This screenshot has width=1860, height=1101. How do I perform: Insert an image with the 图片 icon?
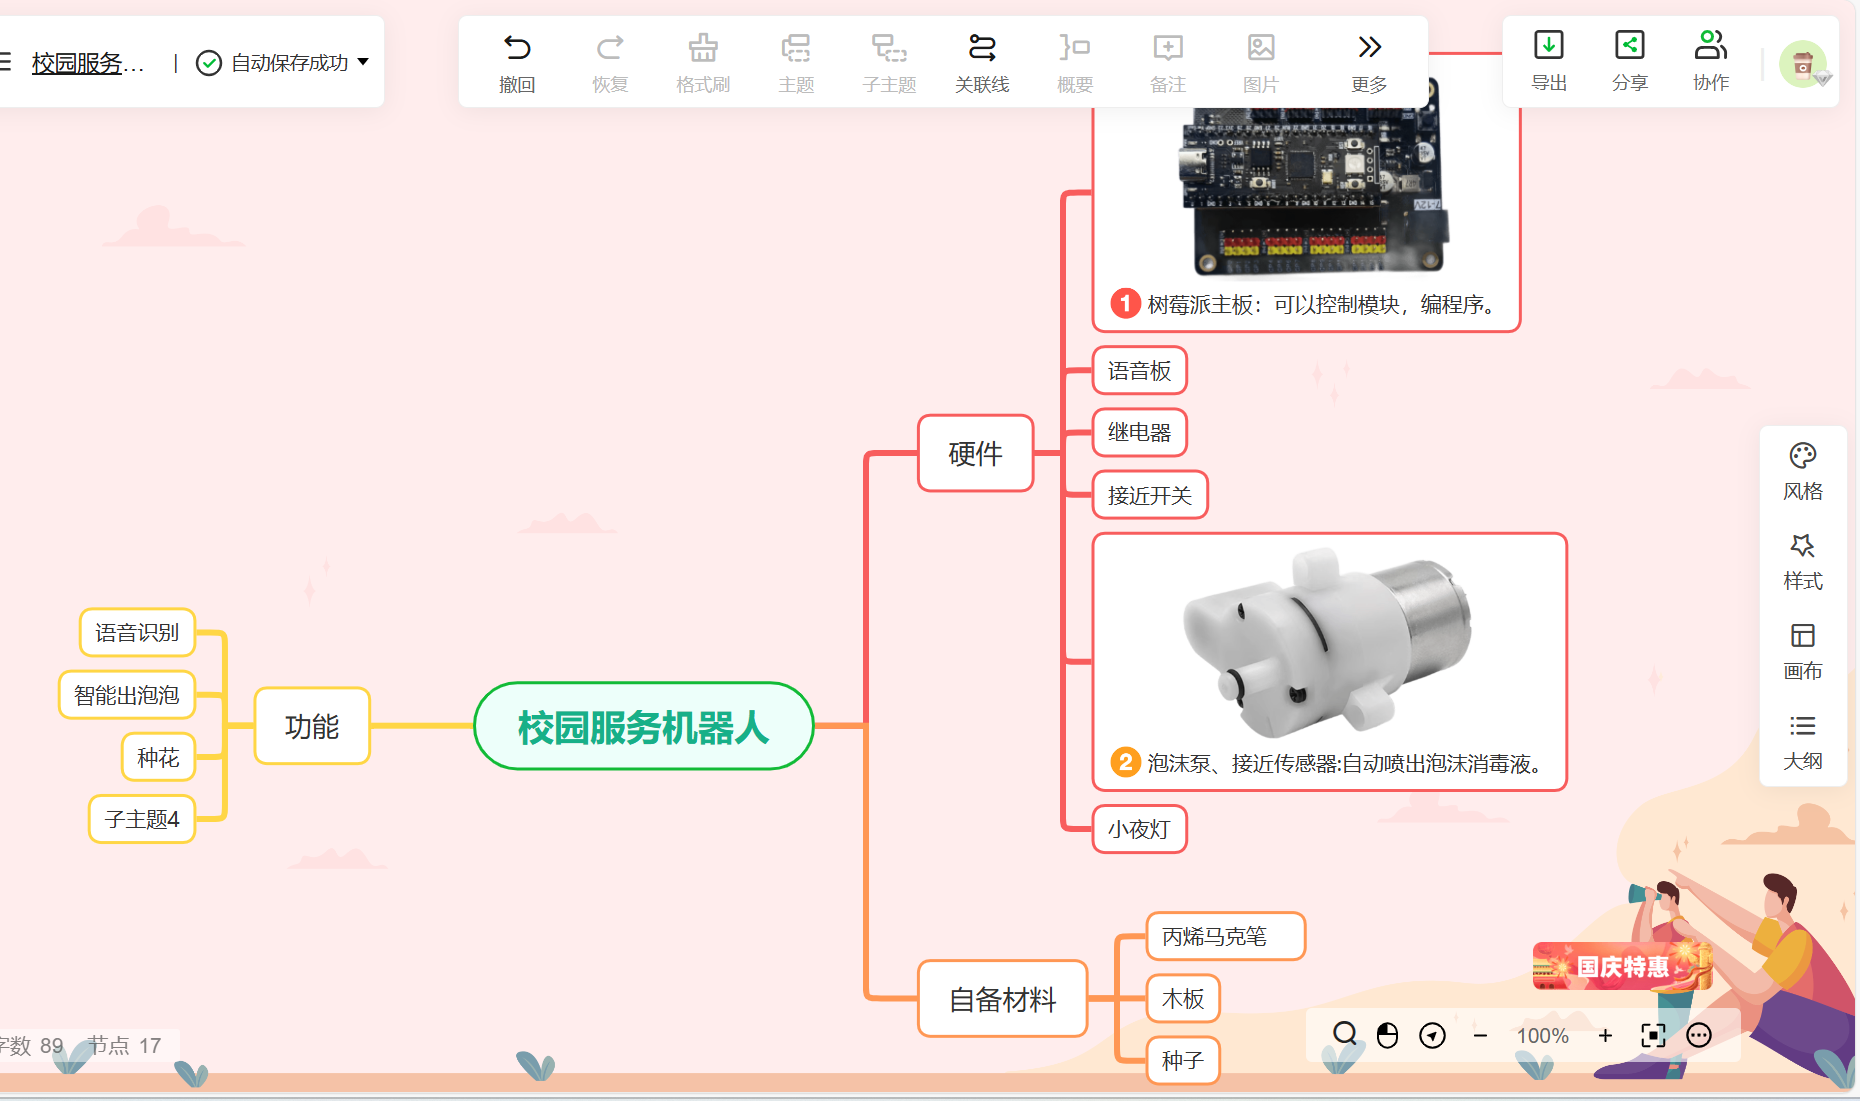1261,62
